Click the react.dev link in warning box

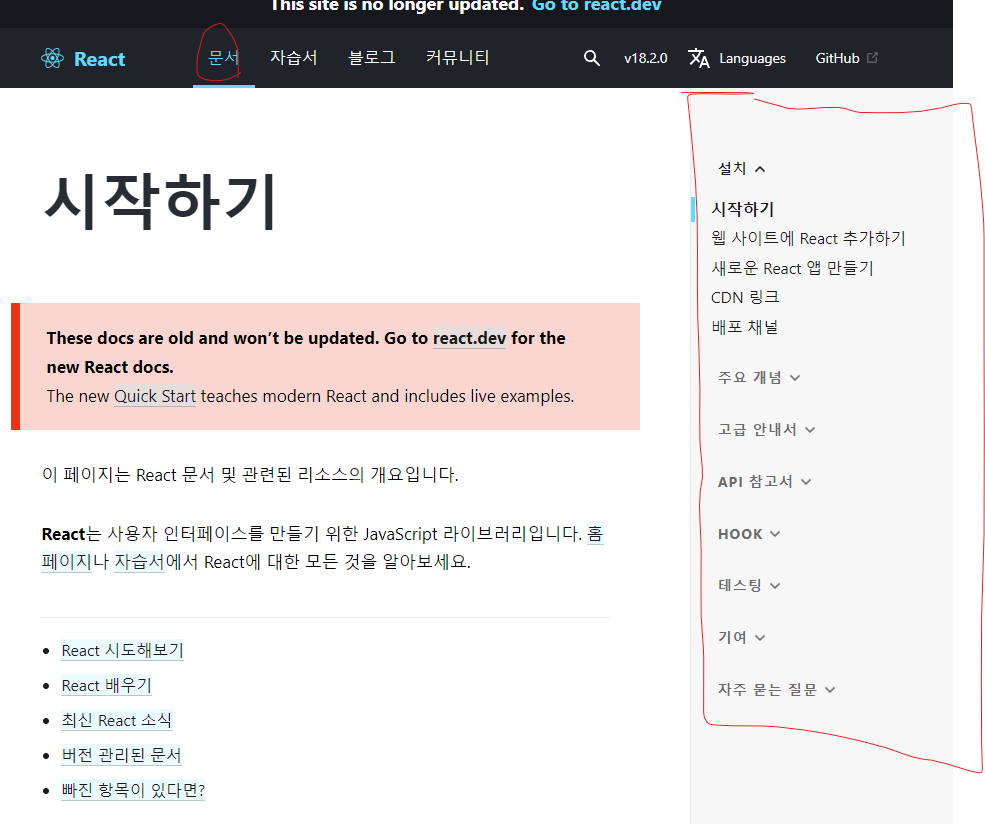(469, 338)
